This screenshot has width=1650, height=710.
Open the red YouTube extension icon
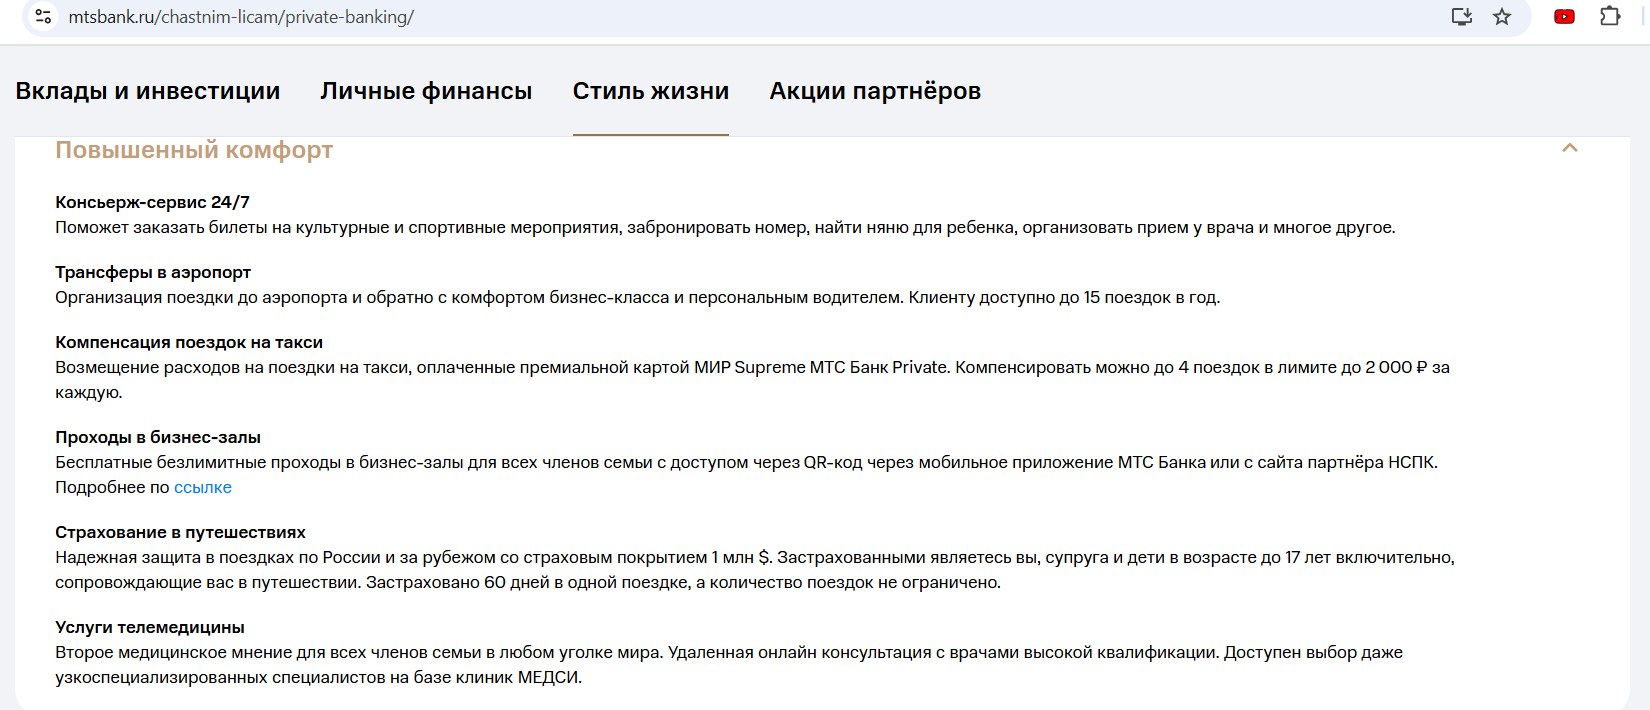pyautogui.click(x=1565, y=17)
